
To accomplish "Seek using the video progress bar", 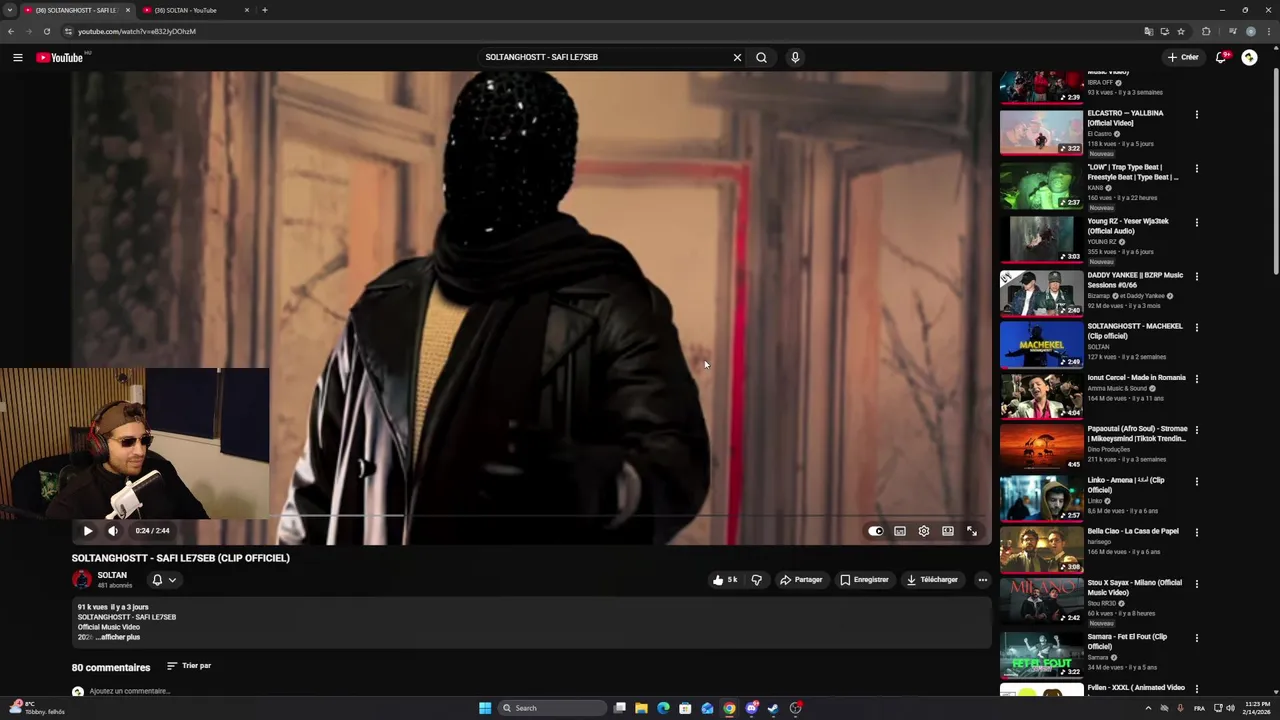I will pos(531,516).
